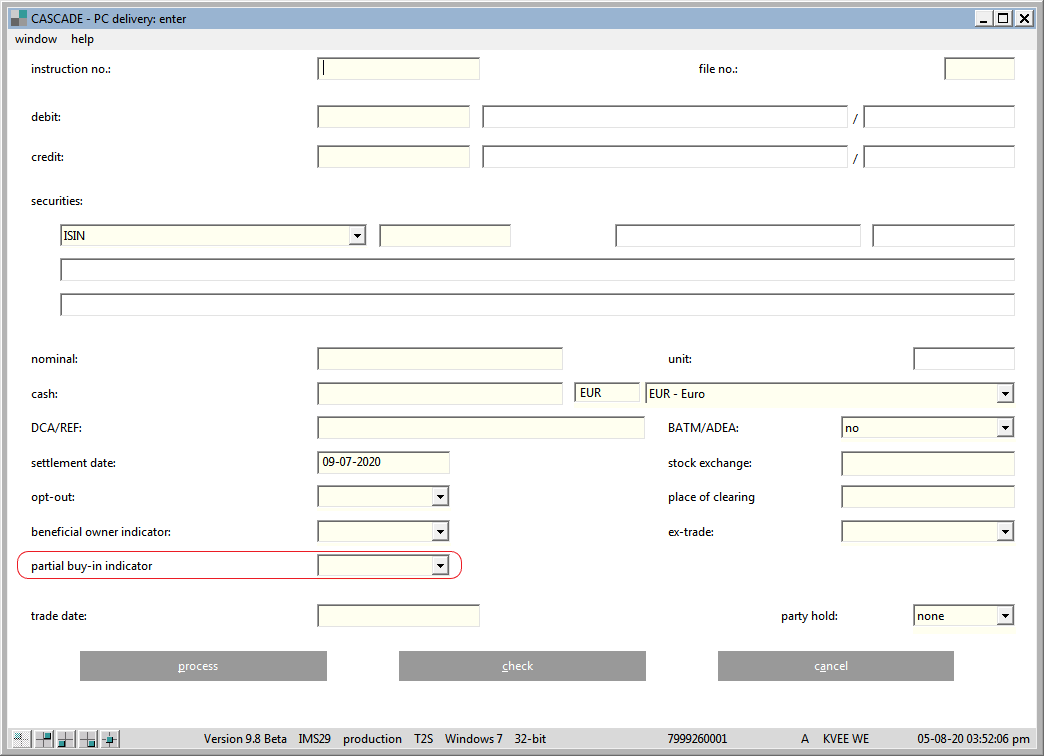
Task: Open the opt-out dropdown
Action: coord(439,497)
